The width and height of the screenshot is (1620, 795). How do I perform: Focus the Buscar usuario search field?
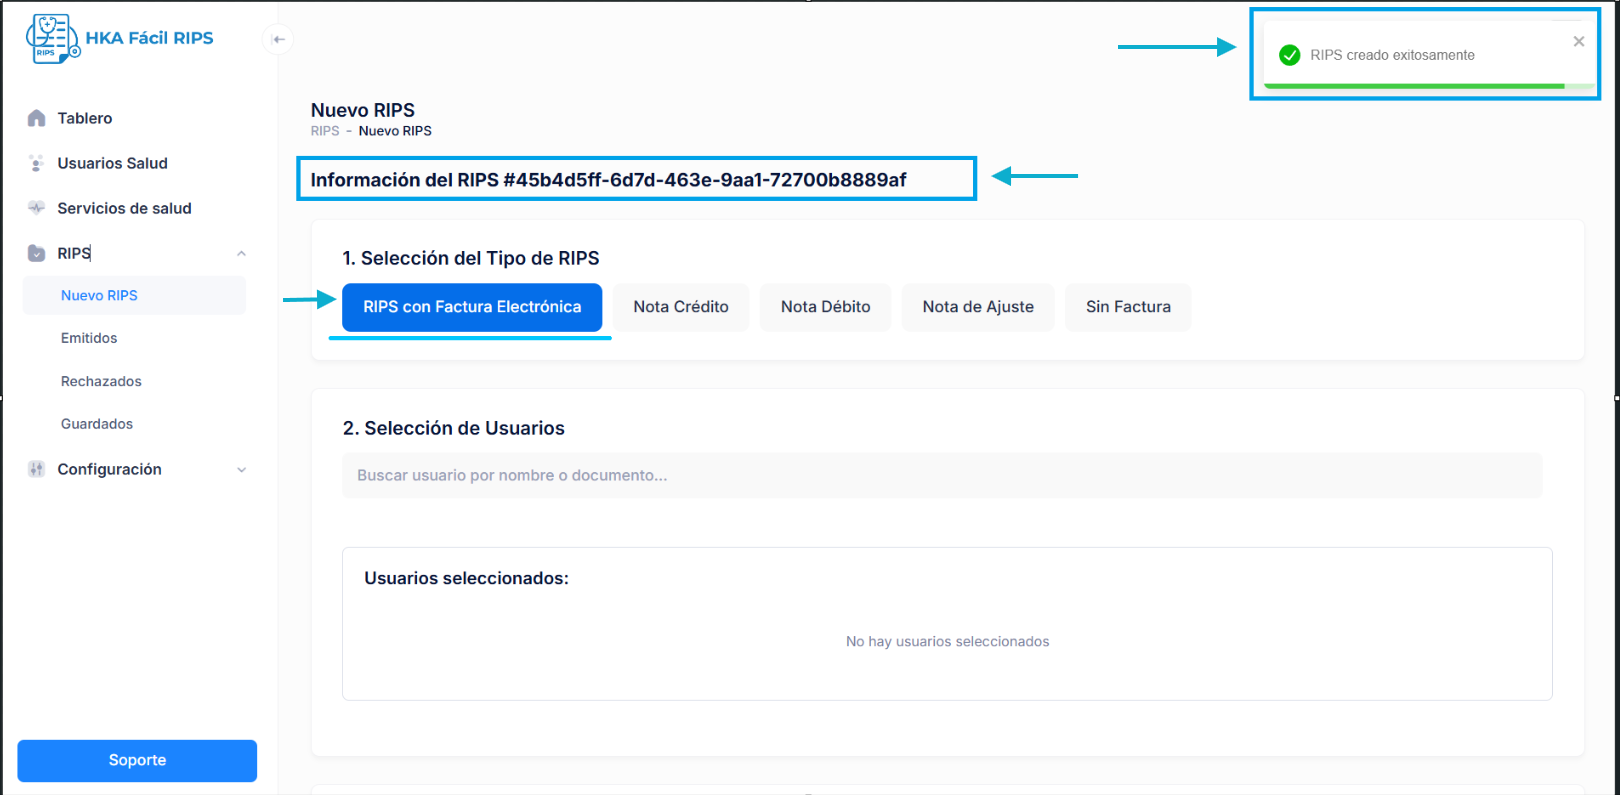[941, 475]
